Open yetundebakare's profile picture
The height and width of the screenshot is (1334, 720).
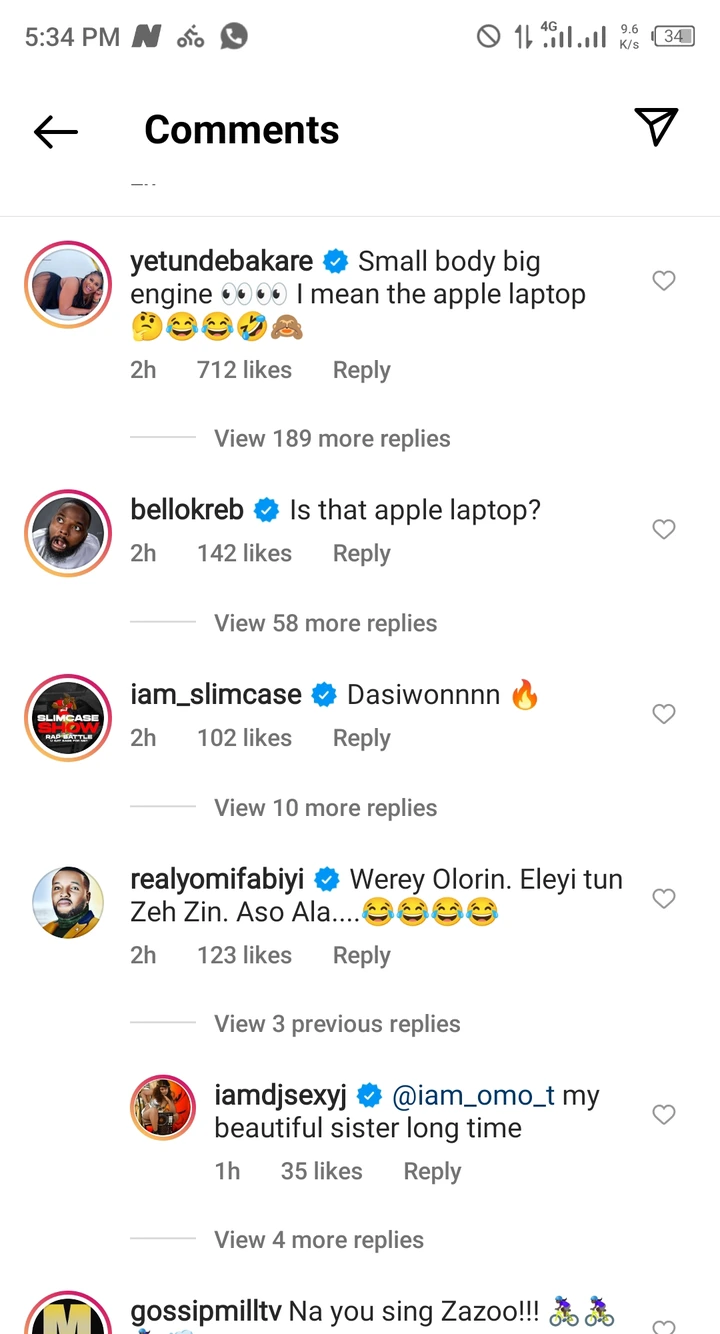[x=67, y=284]
